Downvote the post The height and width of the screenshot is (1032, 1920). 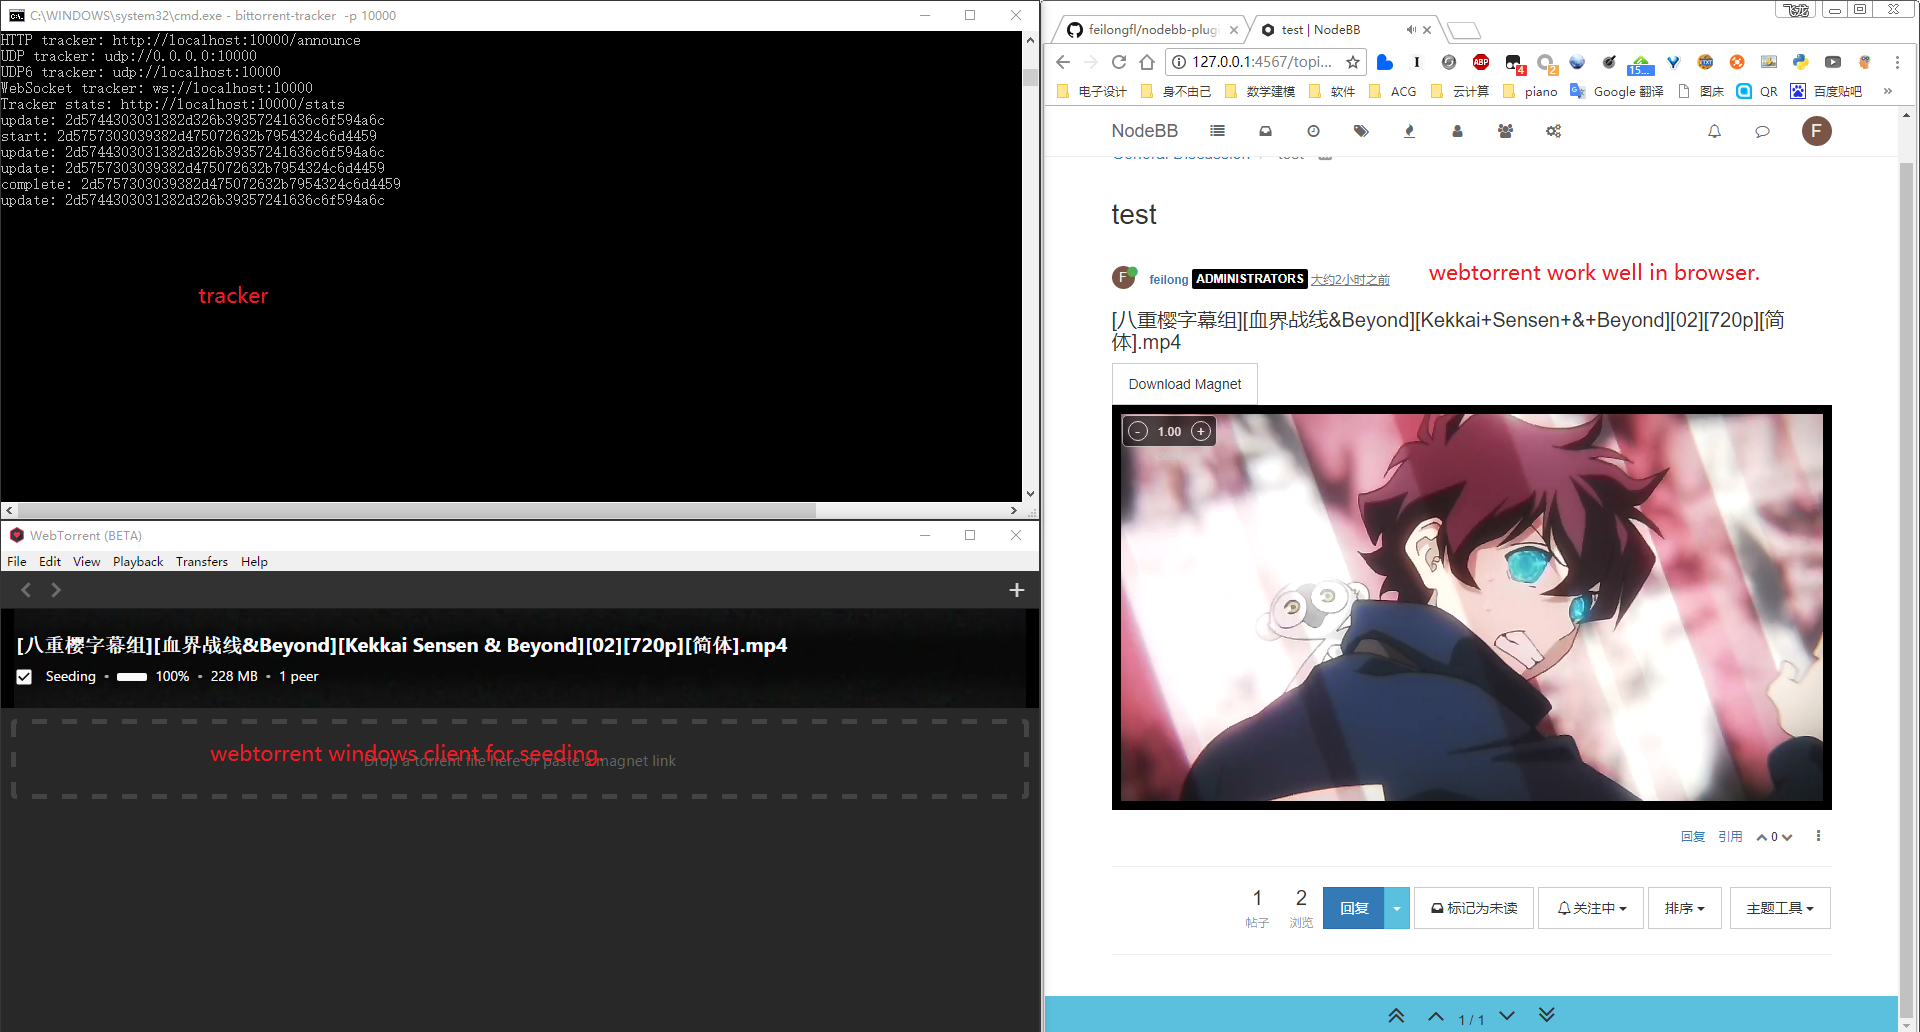(x=1787, y=837)
